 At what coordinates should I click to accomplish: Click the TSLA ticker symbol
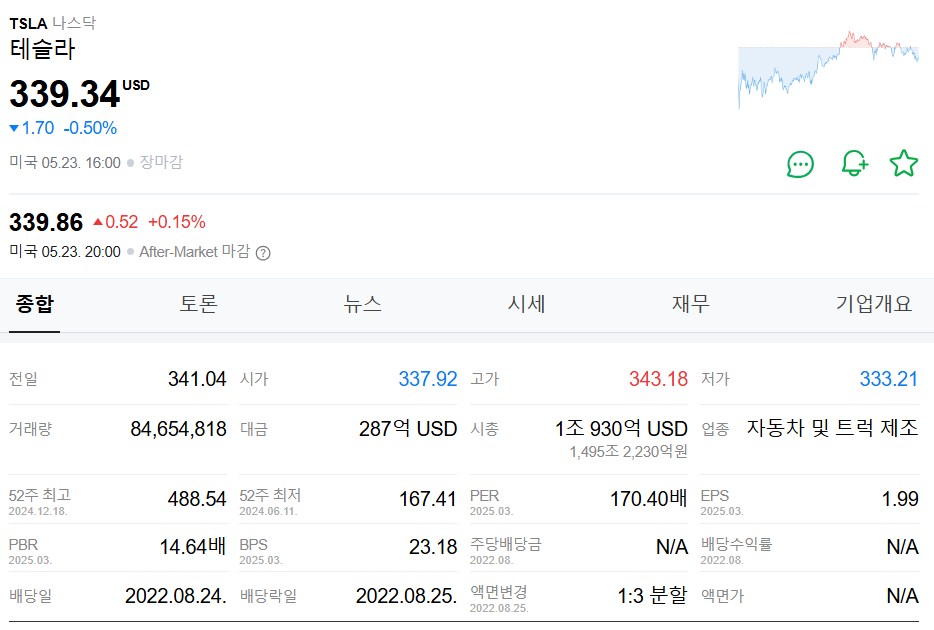(x=28, y=24)
